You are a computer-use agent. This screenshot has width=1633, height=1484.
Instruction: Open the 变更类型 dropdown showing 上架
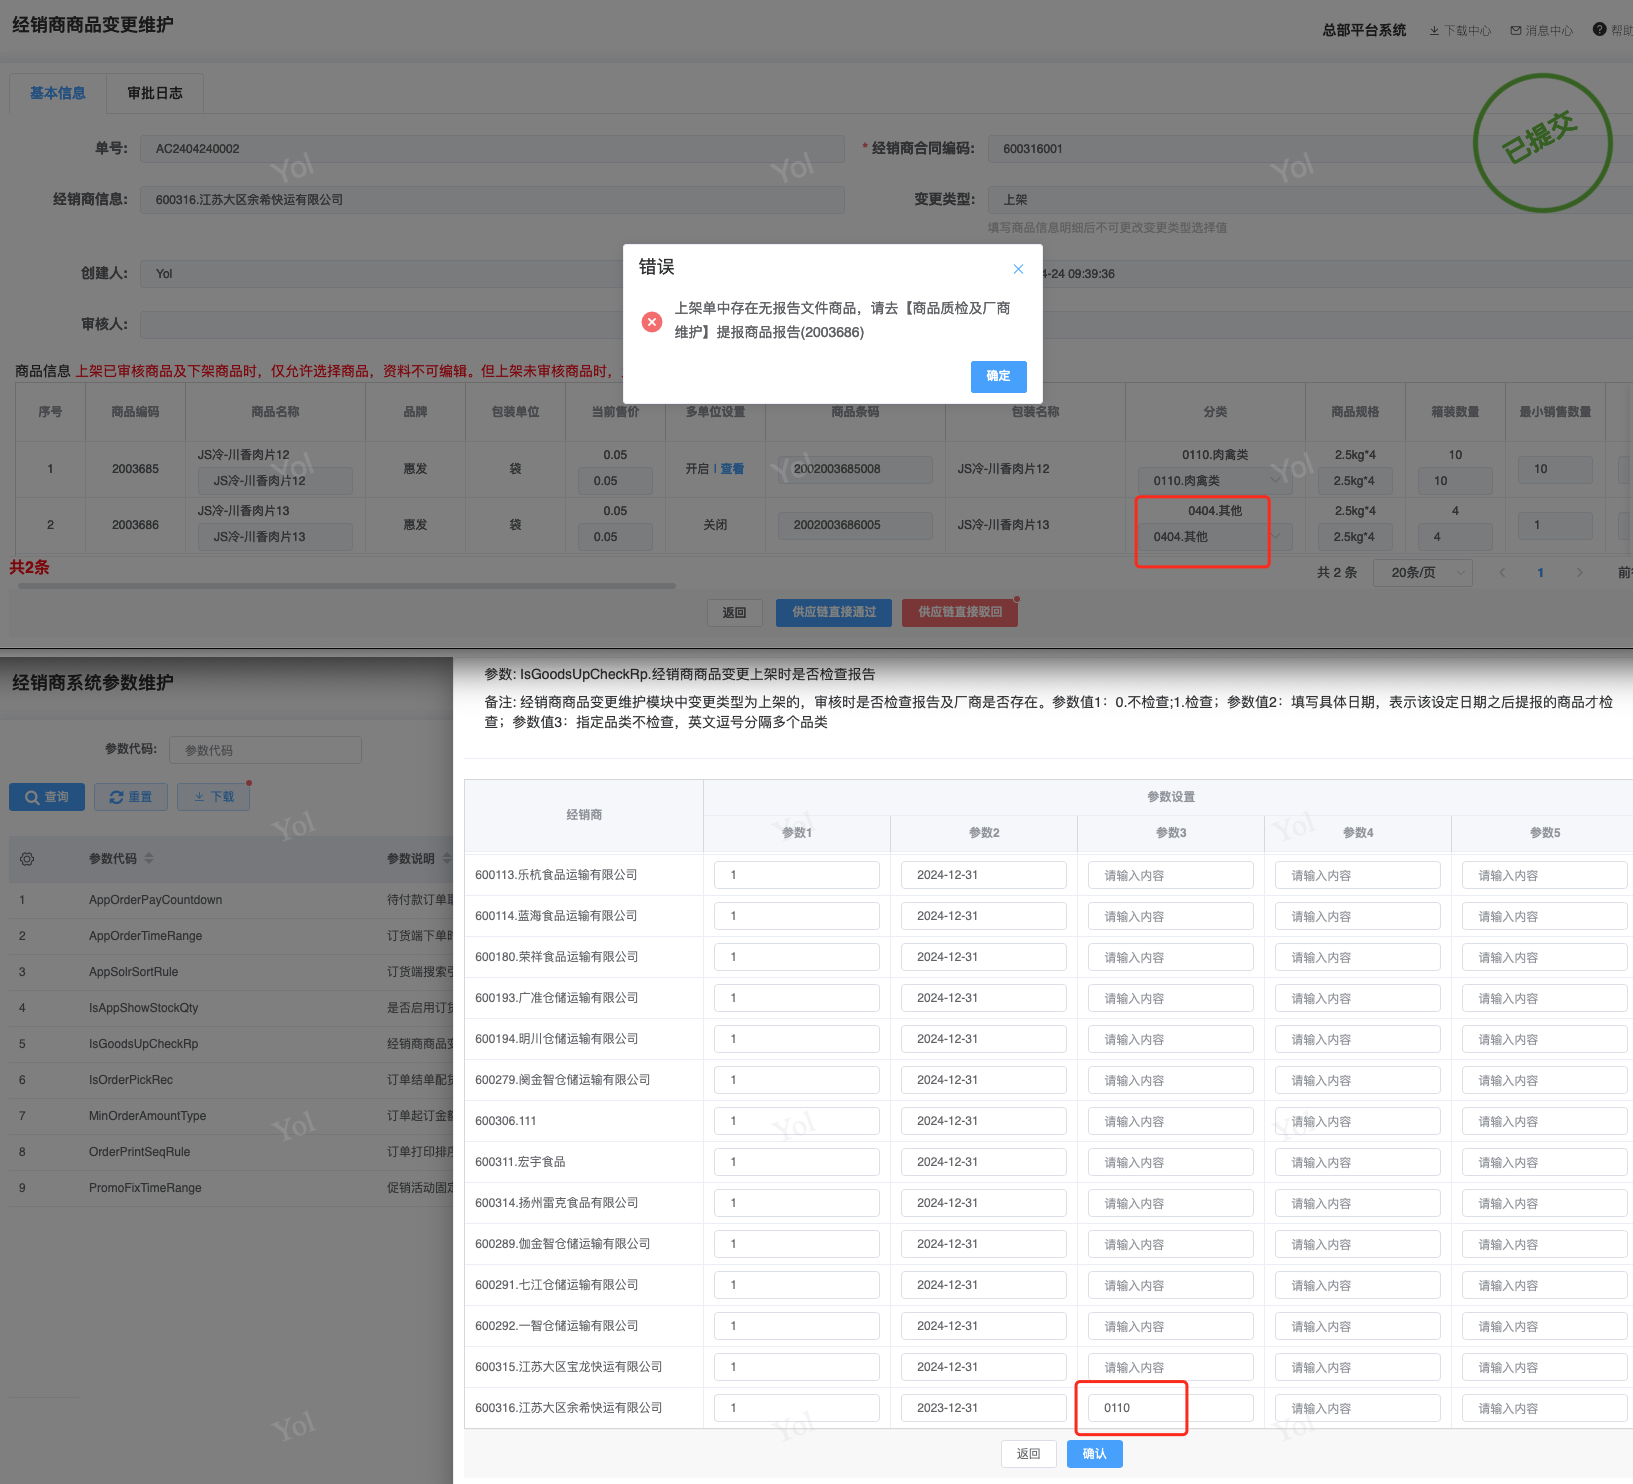coord(1300,200)
